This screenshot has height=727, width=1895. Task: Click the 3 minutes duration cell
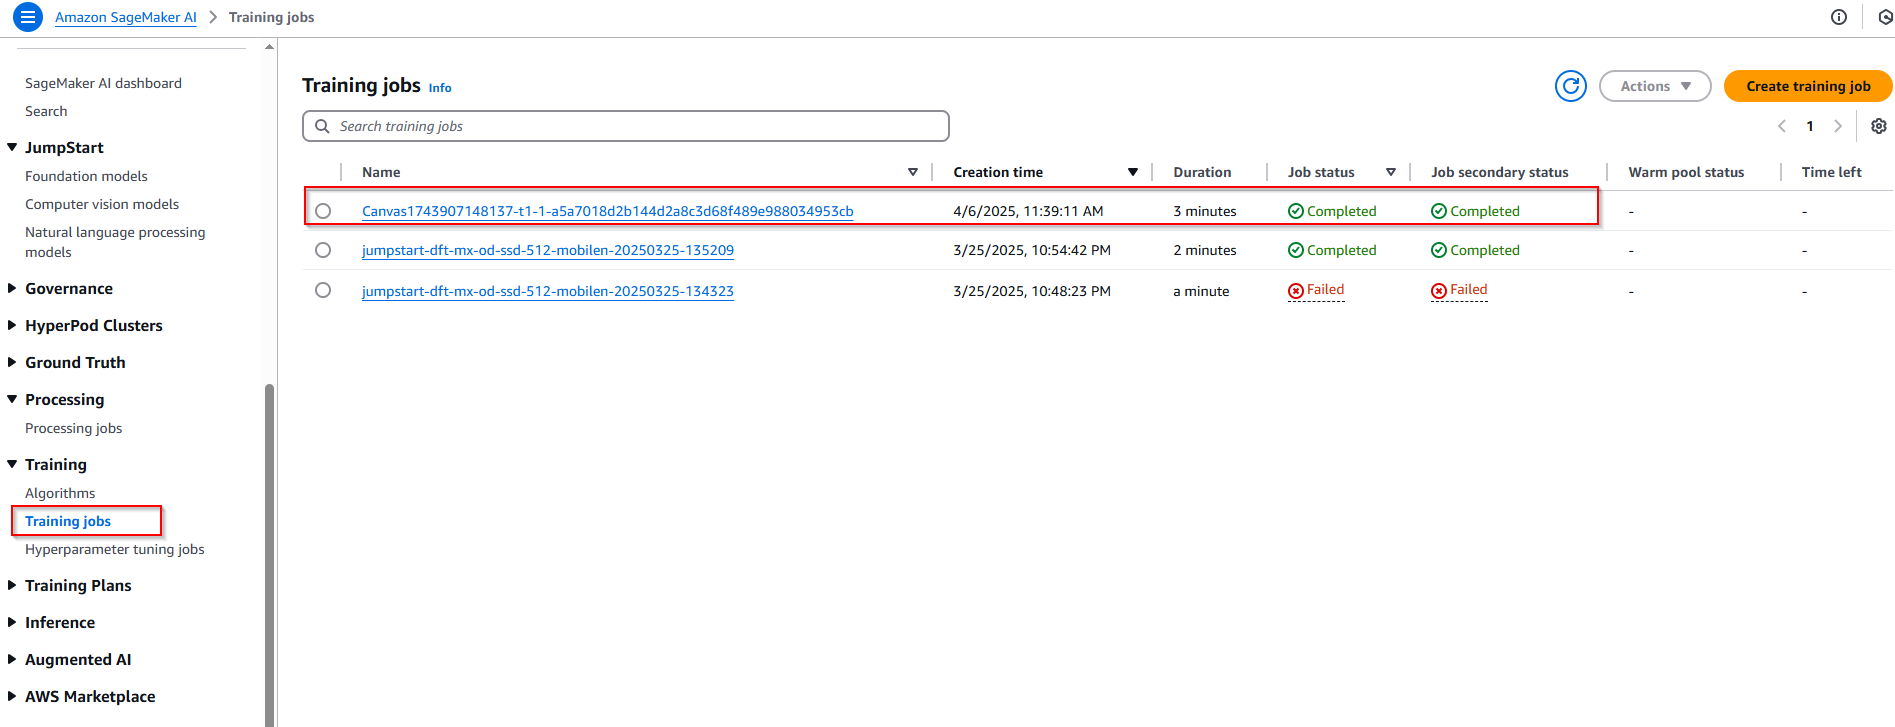[x=1205, y=211]
